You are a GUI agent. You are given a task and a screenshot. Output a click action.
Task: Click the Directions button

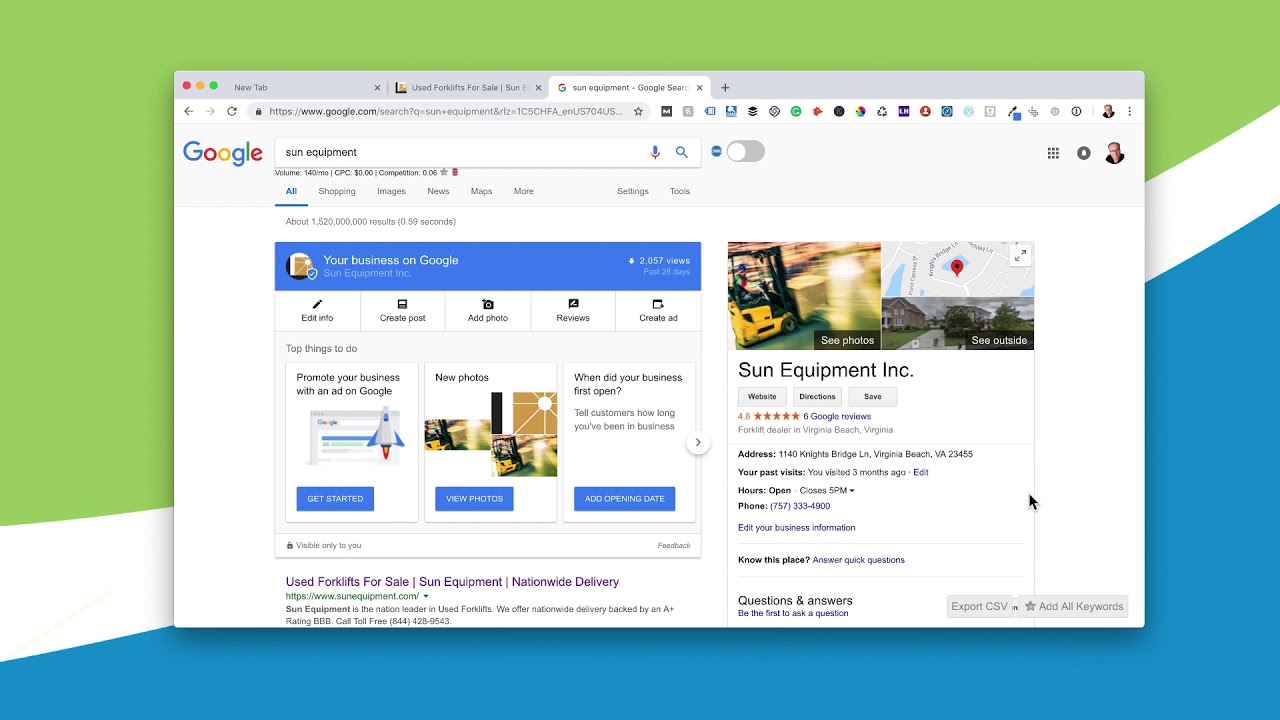(817, 397)
